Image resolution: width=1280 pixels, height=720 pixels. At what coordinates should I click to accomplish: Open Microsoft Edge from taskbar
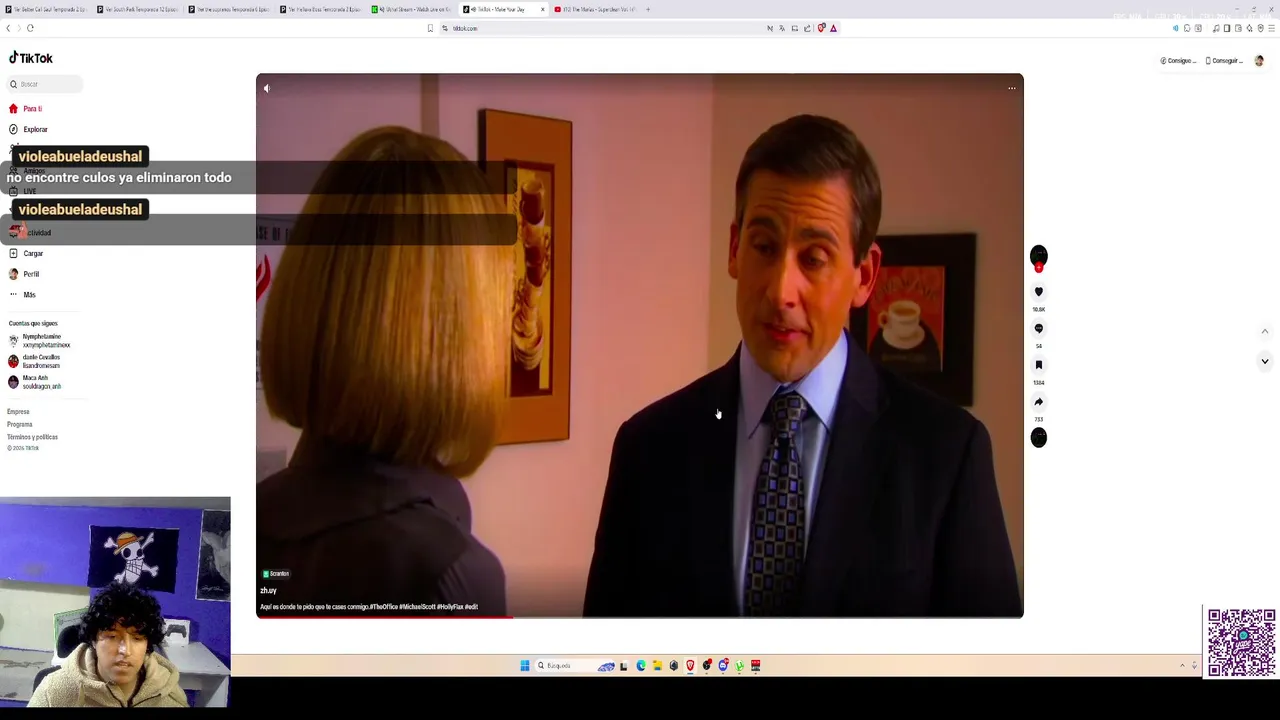pos(641,666)
